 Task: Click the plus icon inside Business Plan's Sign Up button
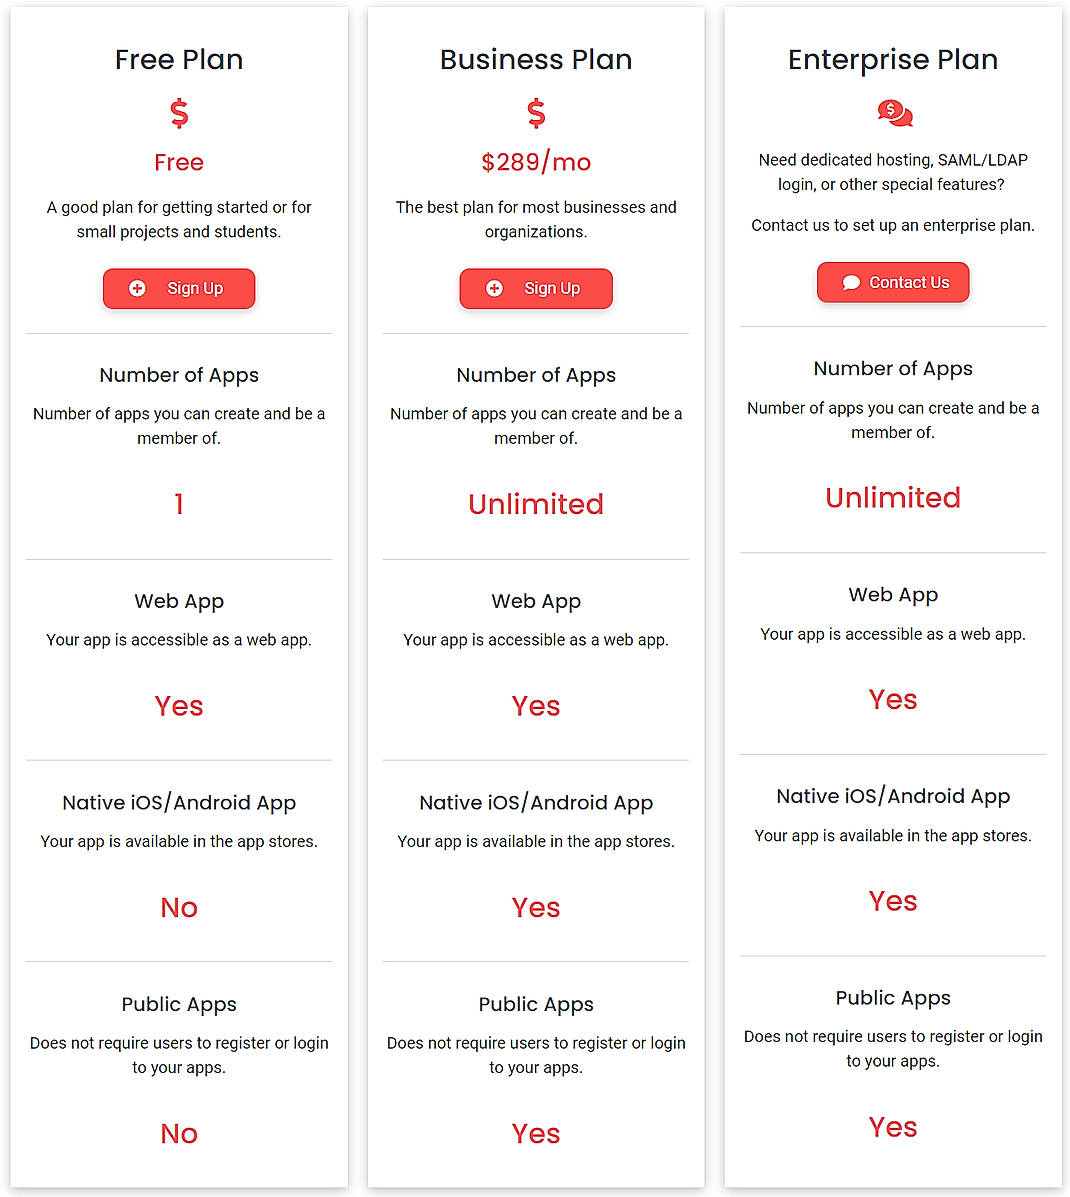click(493, 288)
